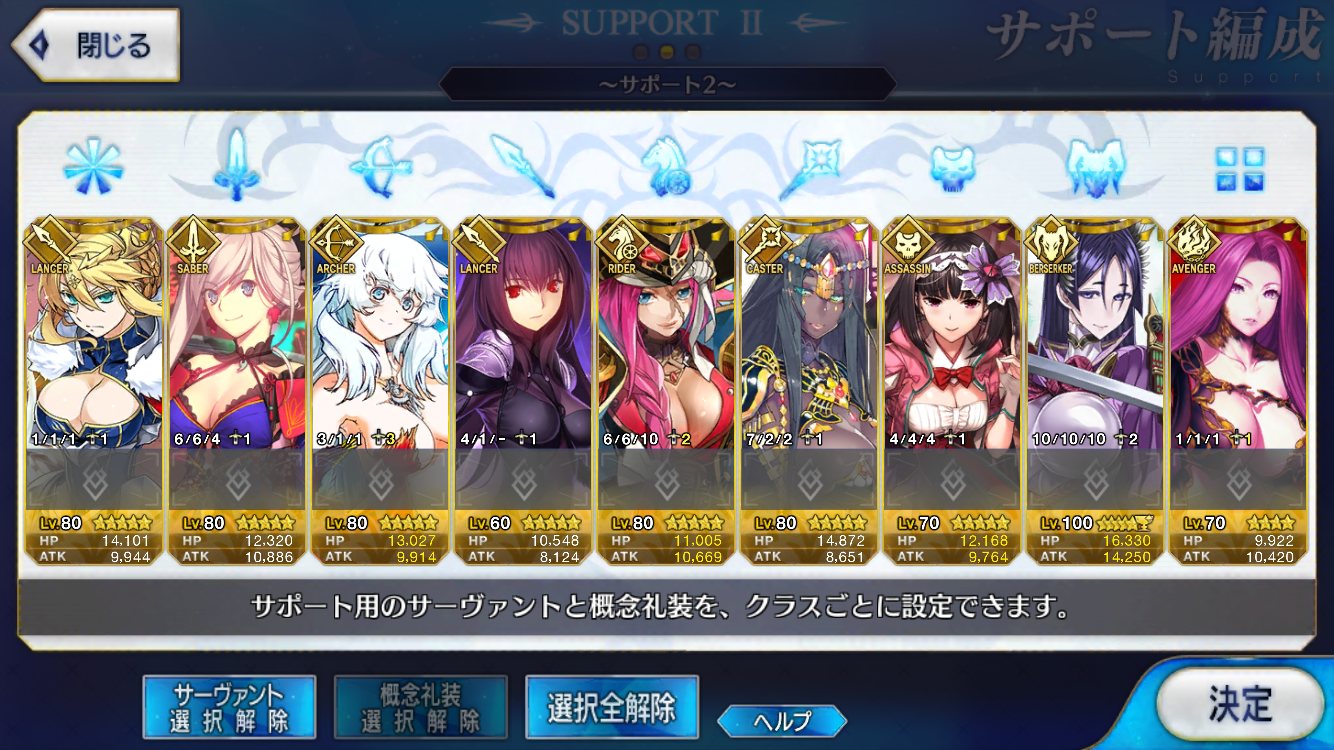
Task: Select the Lv.80 Saber servant card
Action: coord(236,391)
